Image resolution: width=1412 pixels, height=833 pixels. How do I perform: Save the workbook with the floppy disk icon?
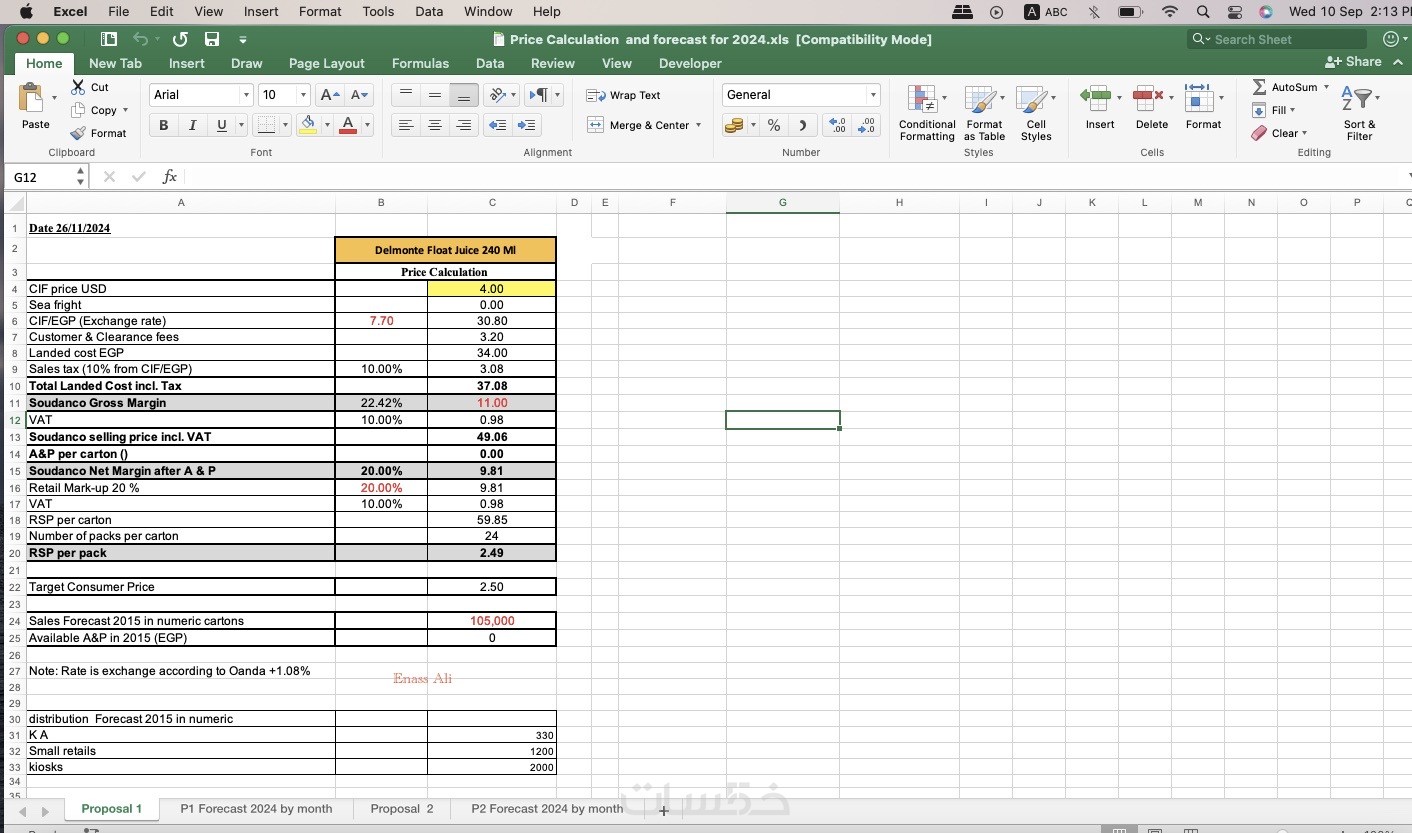(x=212, y=39)
